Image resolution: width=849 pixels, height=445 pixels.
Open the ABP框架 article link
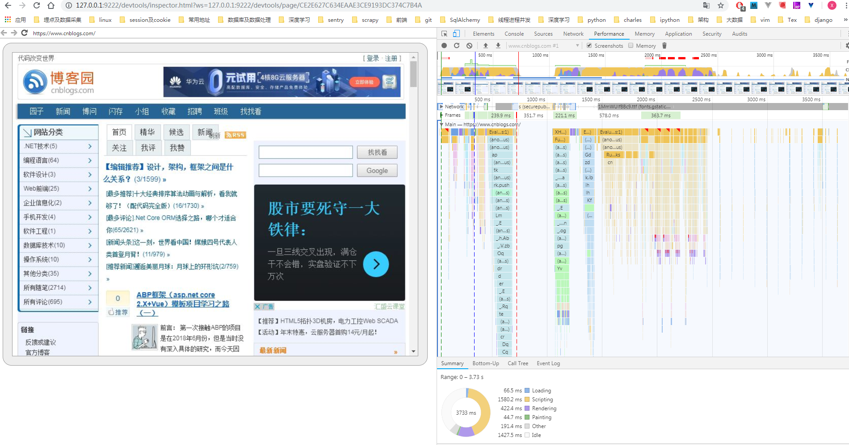point(182,304)
